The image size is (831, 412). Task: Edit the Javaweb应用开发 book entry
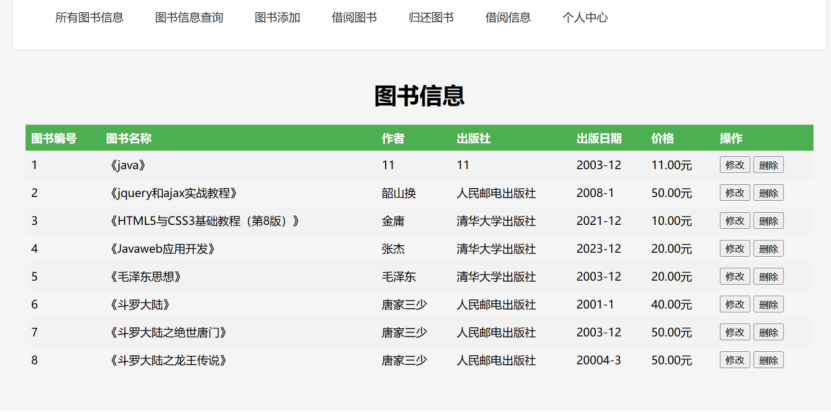point(735,249)
